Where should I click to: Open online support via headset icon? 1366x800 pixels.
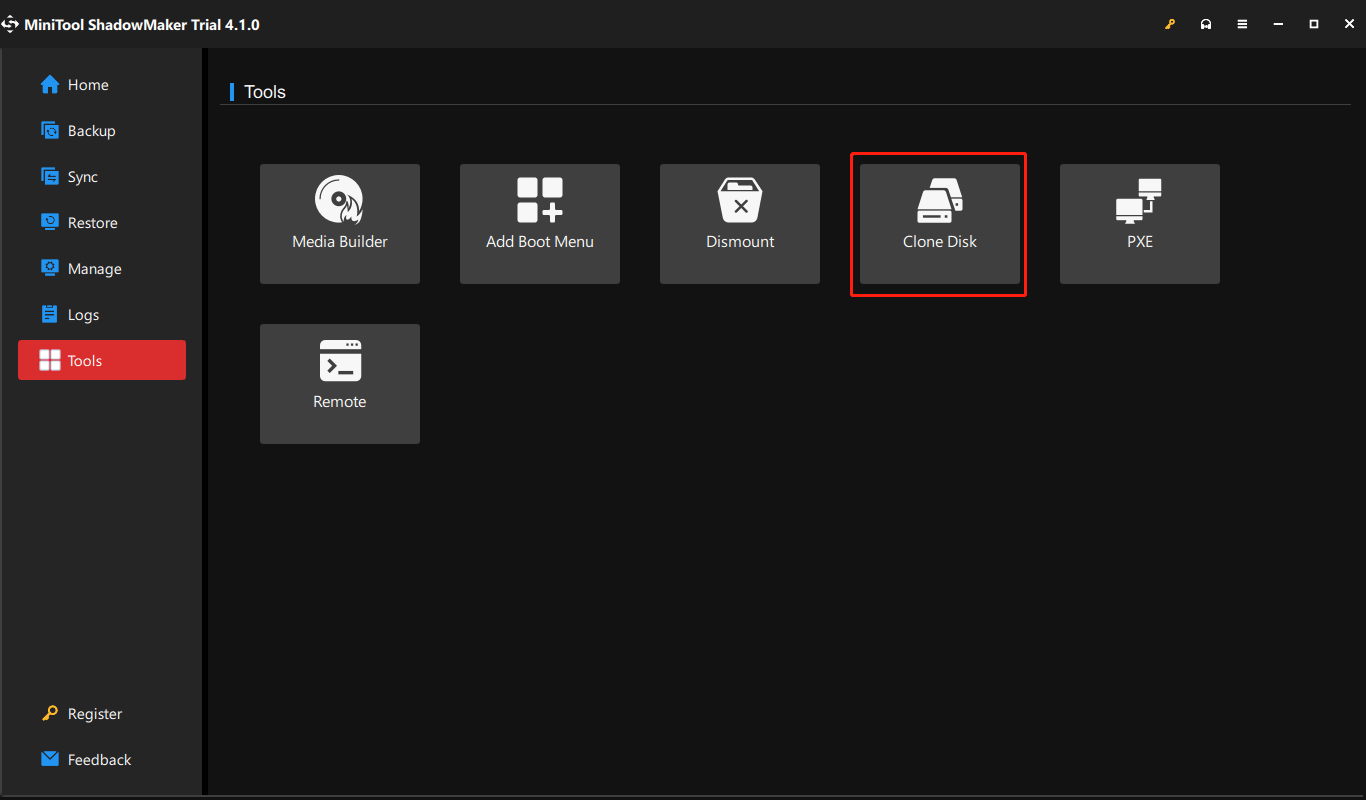tap(1206, 23)
